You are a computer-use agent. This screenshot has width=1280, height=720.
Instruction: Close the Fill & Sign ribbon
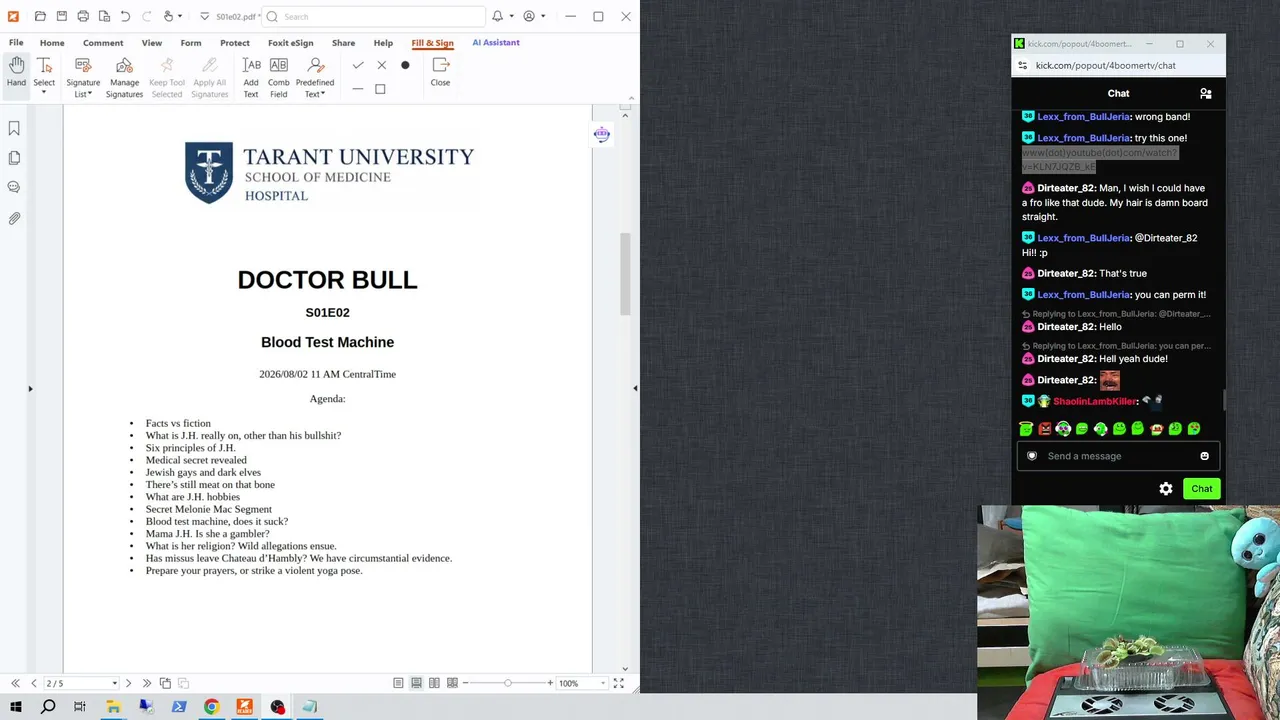(440, 72)
